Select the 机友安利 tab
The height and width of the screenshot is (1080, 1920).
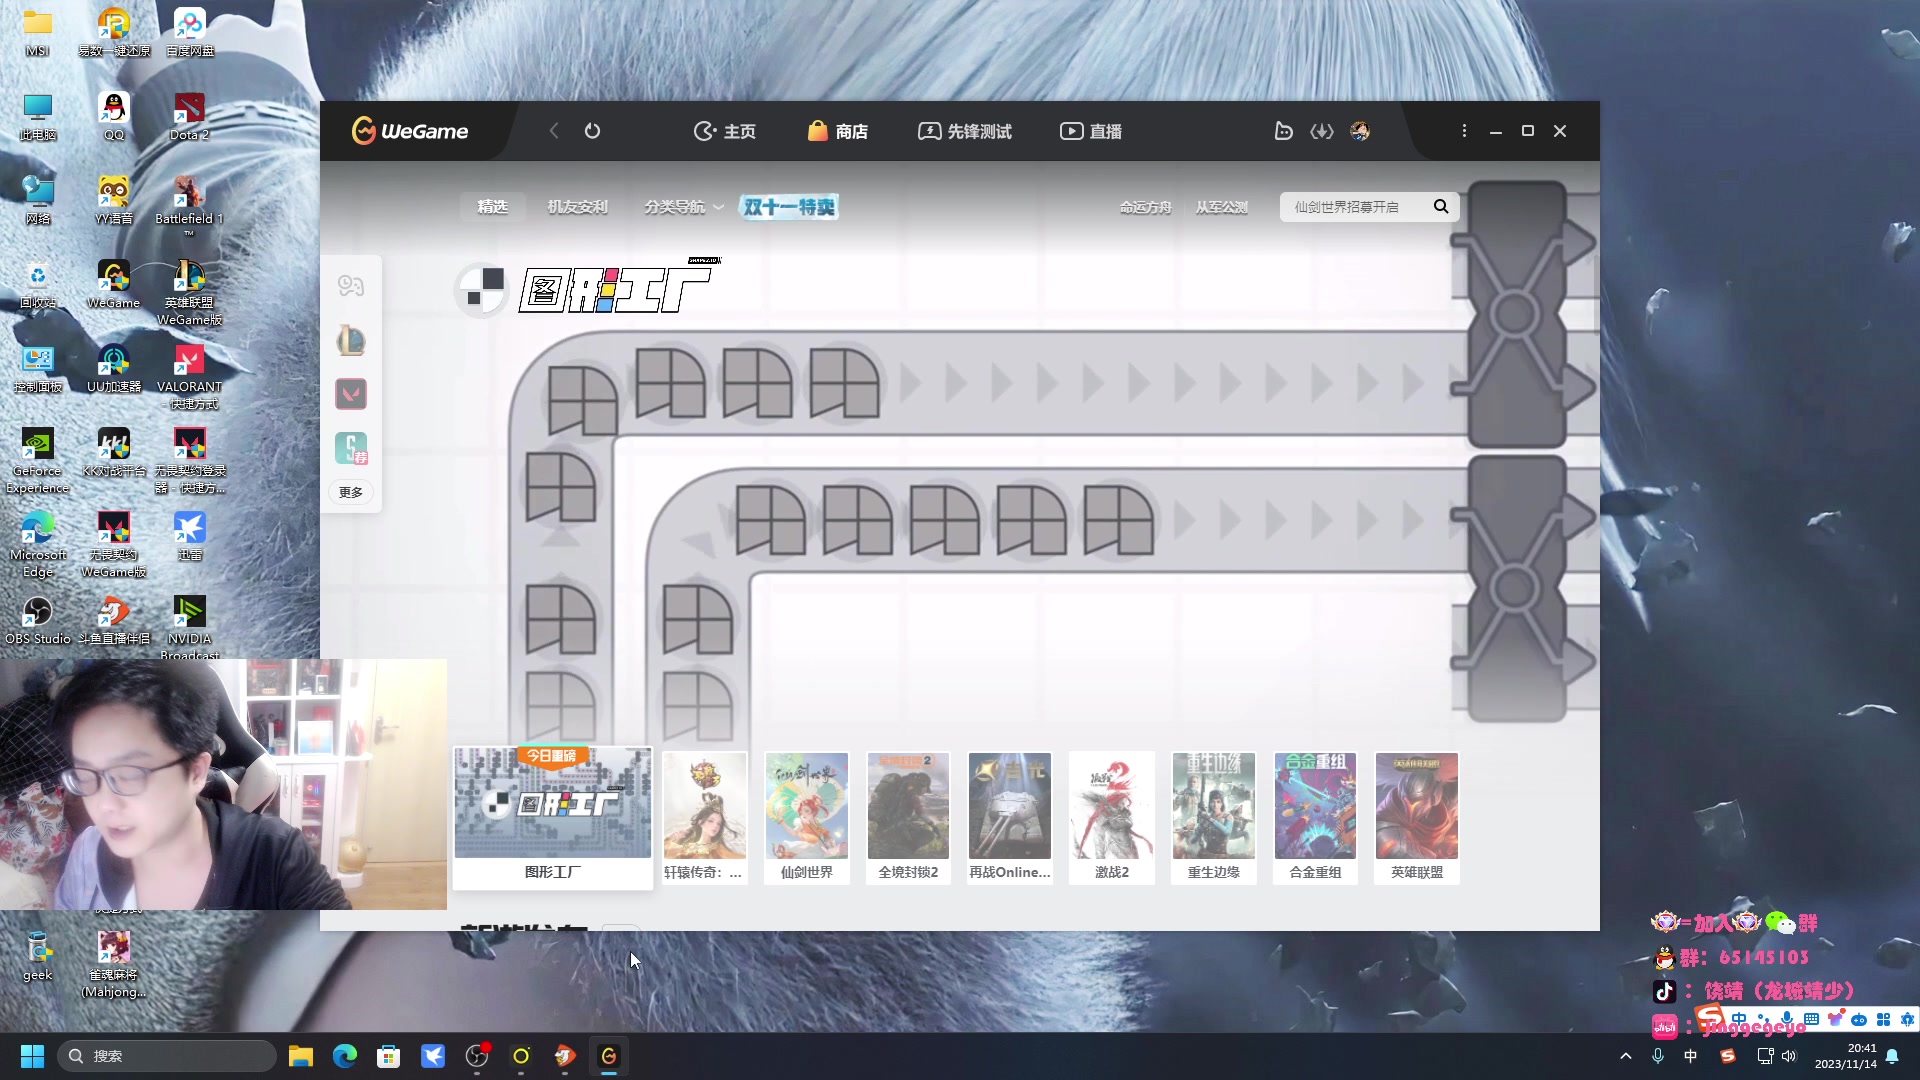tap(577, 206)
